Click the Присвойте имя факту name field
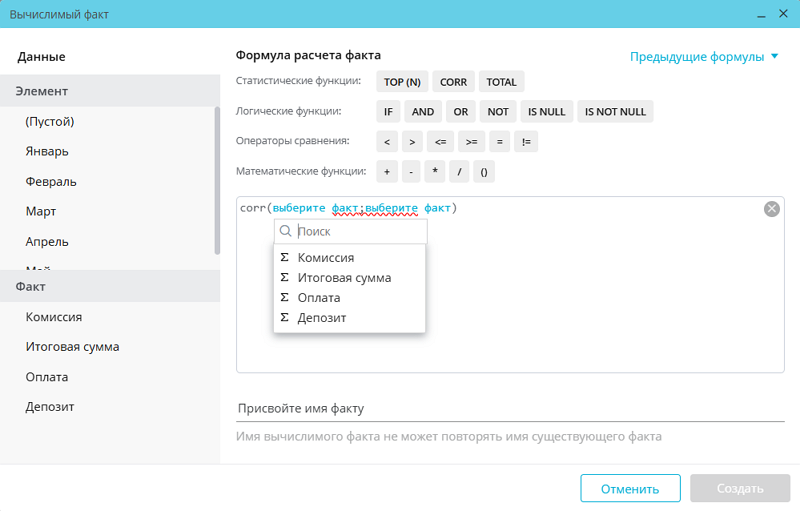800x511 pixels. click(510, 408)
